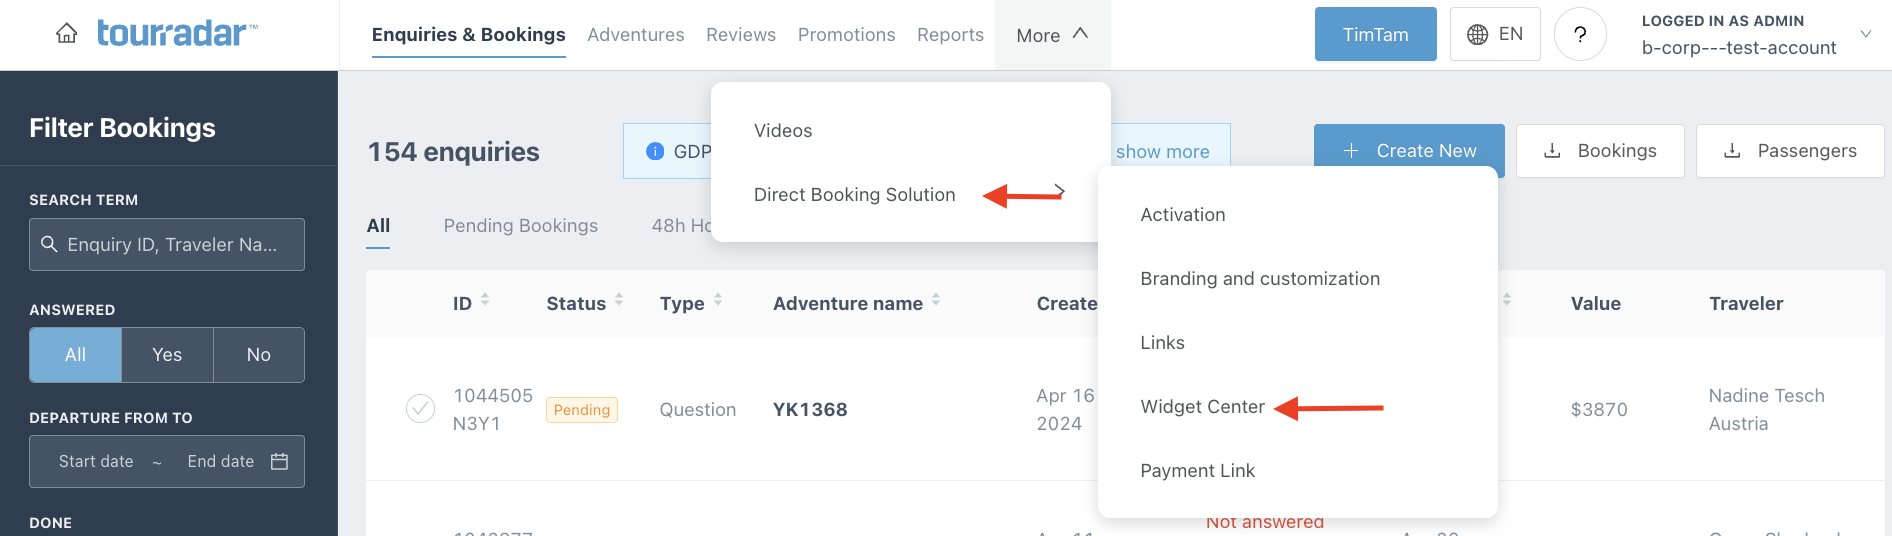
Task: Focus the Enquiry ID search field
Action: pyautogui.click(x=167, y=244)
